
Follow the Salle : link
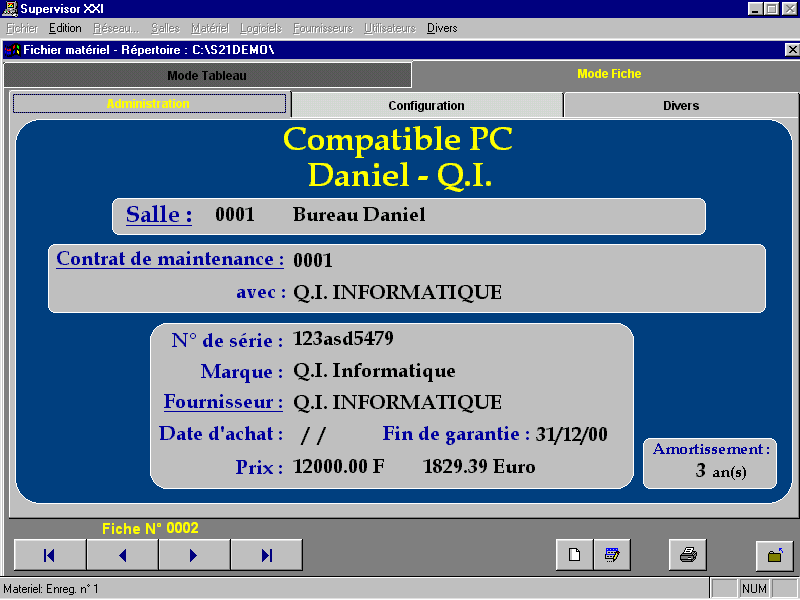pyautogui.click(x=159, y=214)
